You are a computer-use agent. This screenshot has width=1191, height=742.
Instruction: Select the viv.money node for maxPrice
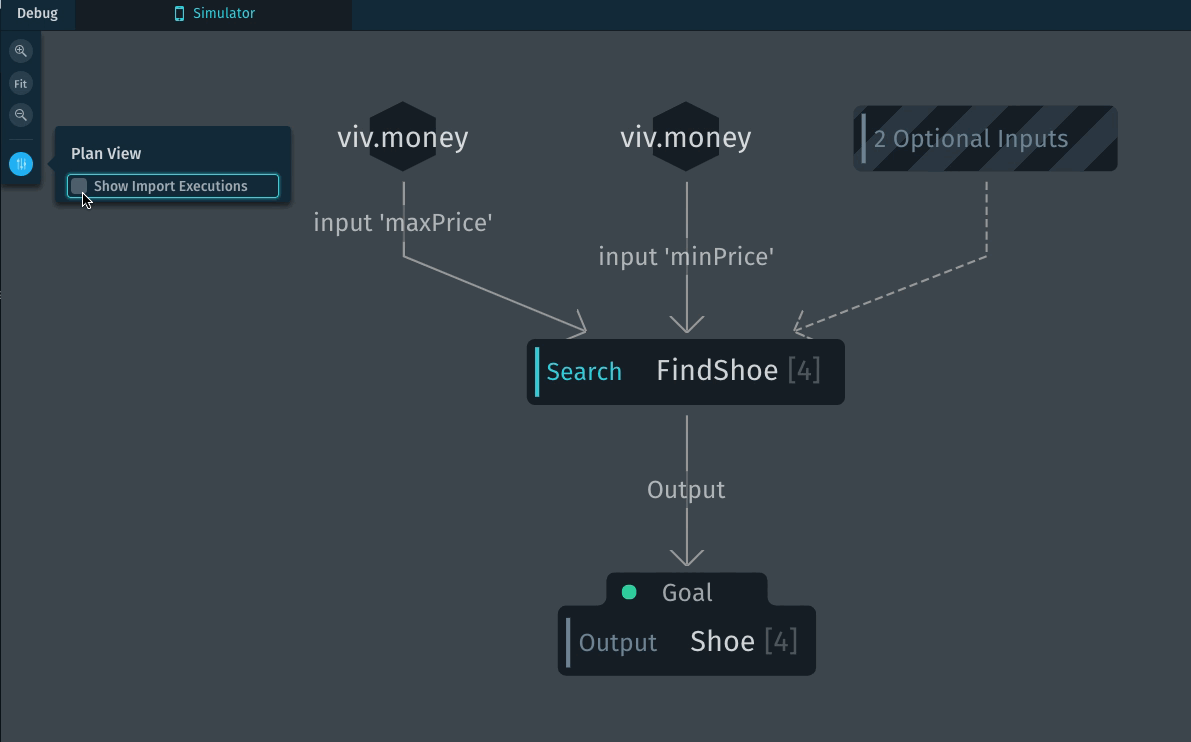[x=403, y=137]
